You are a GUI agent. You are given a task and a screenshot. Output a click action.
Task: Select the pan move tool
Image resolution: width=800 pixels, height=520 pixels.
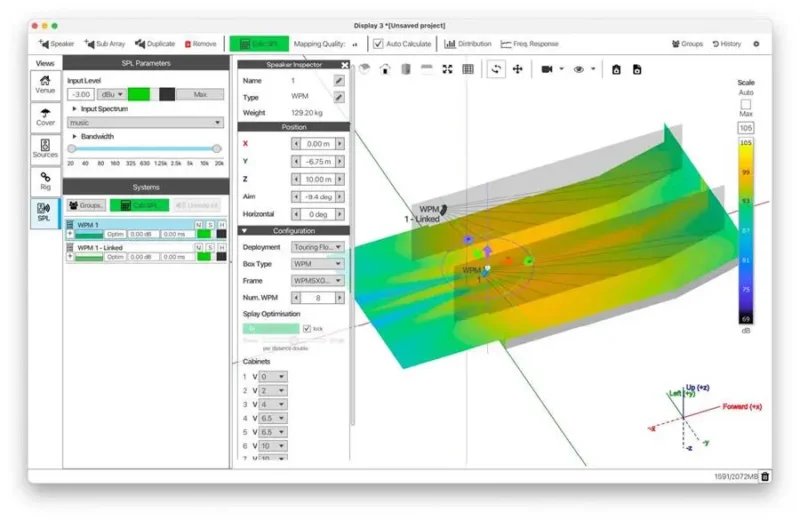[518, 69]
